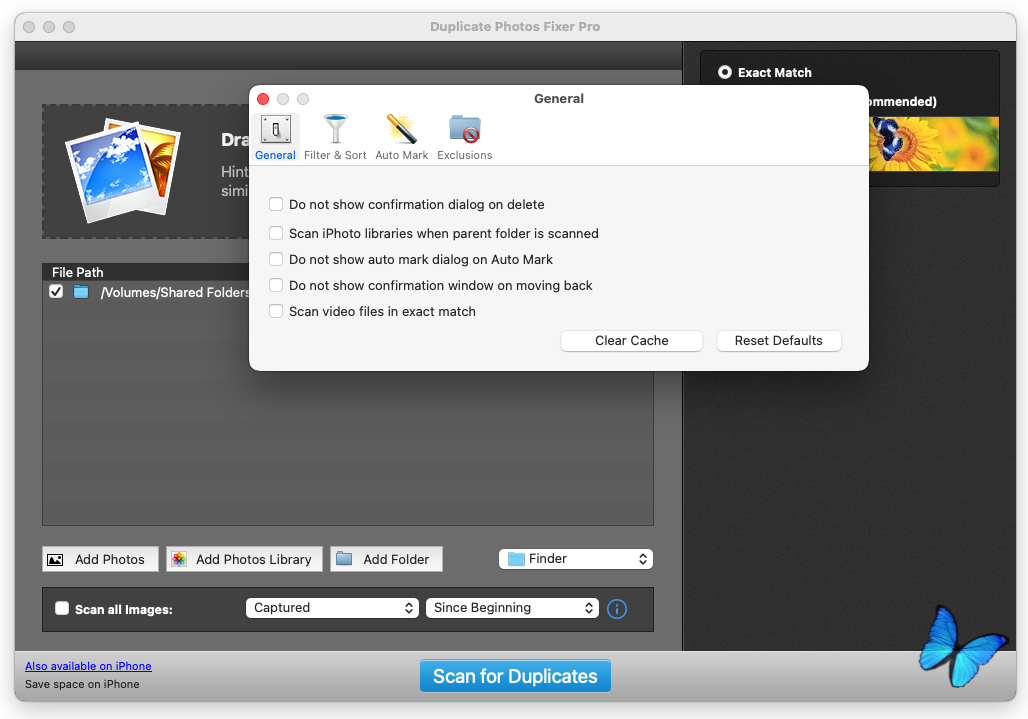The height and width of the screenshot is (719, 1028).
Task: Click the Add Photos Library button
Action: (245, 559)
